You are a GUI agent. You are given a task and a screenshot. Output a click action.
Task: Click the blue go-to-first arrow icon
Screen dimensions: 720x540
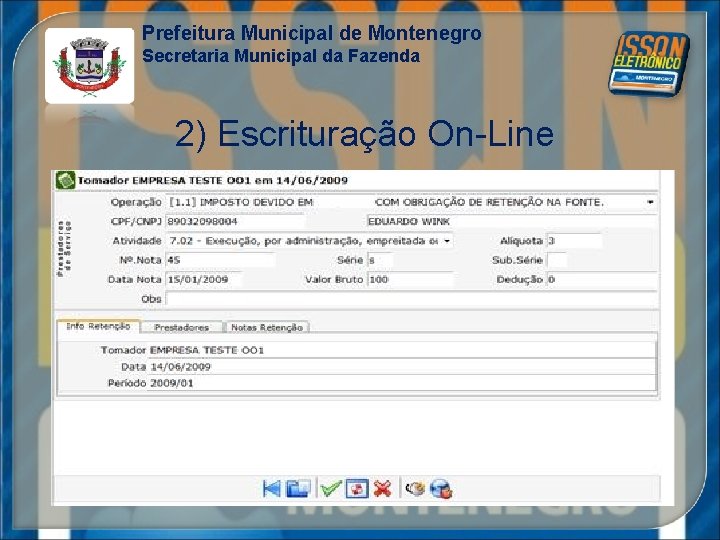tap(272, 488)
